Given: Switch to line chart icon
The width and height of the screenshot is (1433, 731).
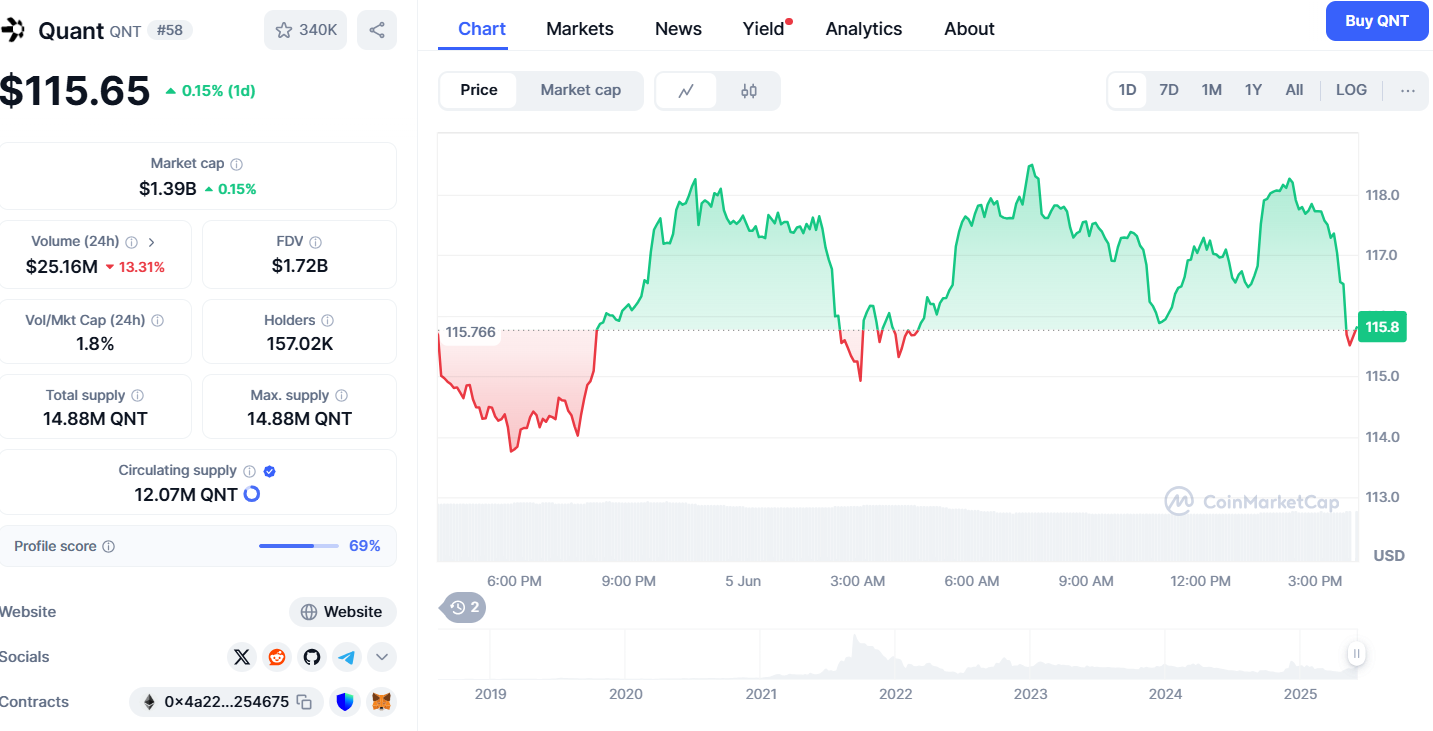Looking at the screenshot, I should coord(686,91).
